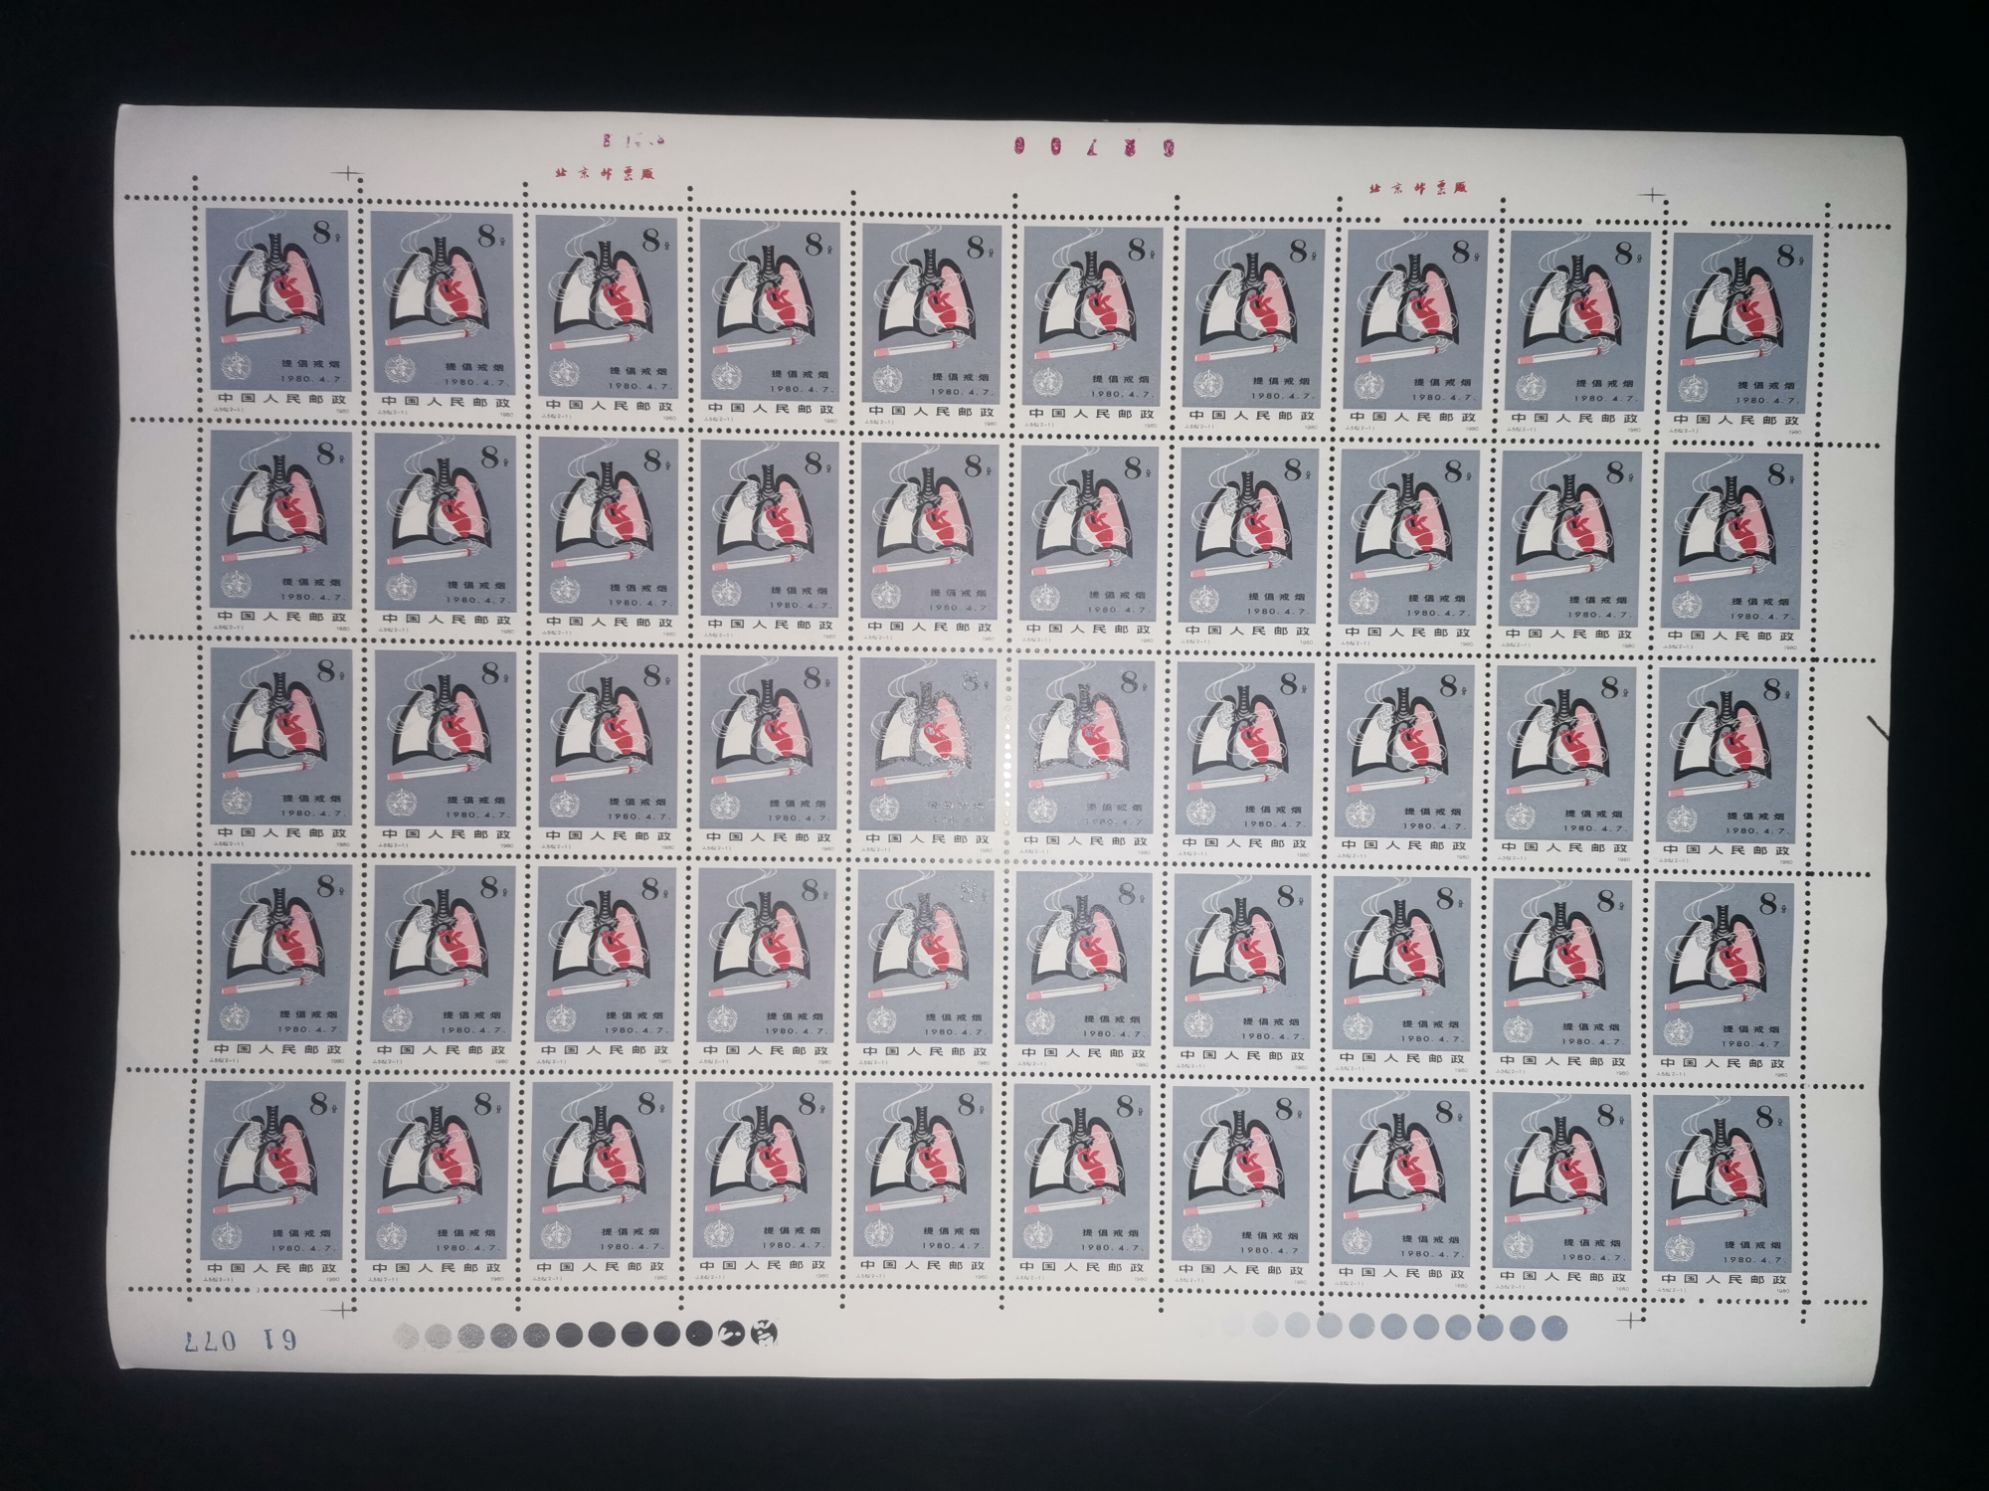
Task: Click the registration cross in the top-right margin
Action: point(1654,195)
